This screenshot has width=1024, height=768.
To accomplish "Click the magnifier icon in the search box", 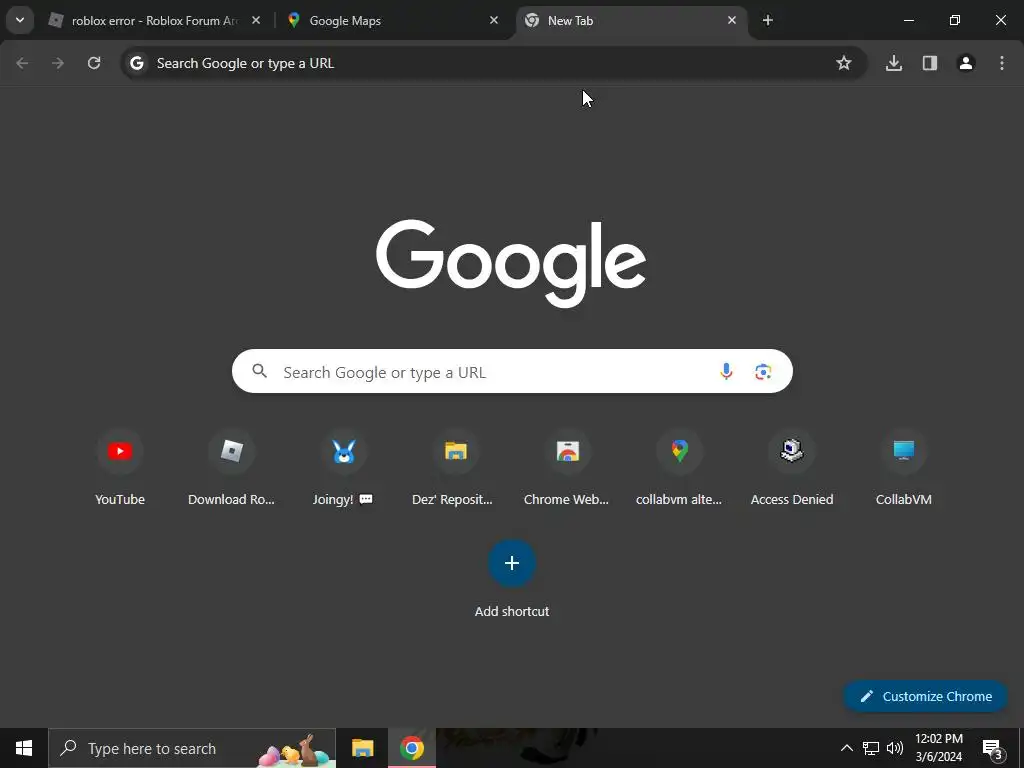I will [x=259, y=371].
